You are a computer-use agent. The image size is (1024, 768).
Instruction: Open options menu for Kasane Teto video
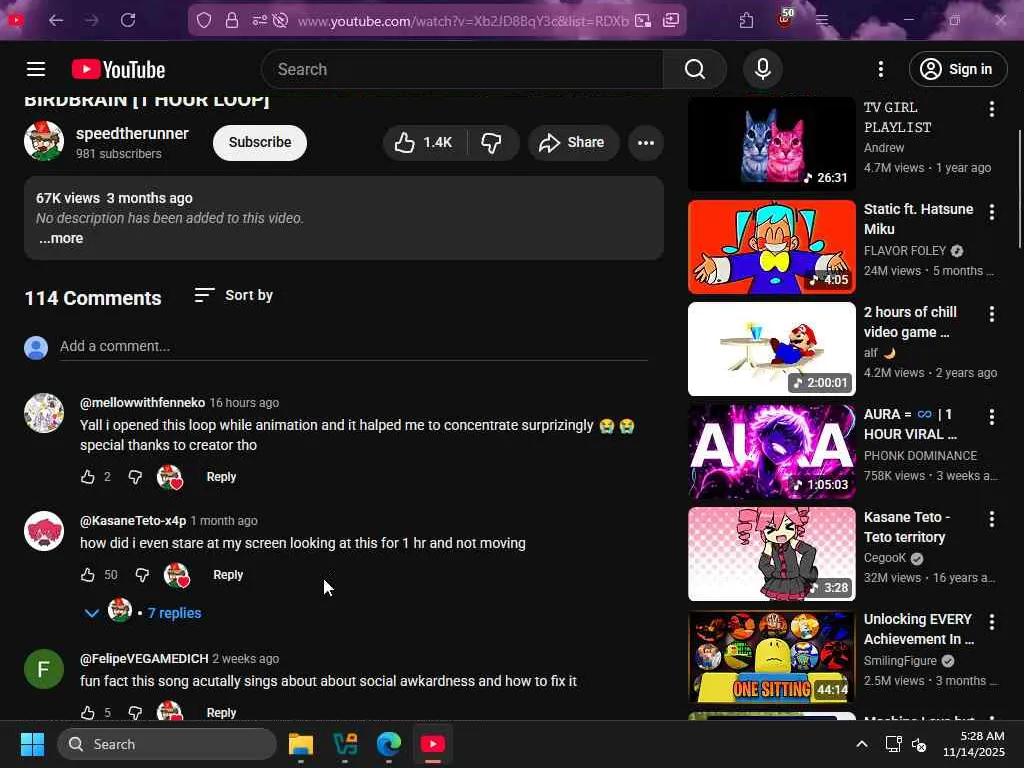click(991, 519)
